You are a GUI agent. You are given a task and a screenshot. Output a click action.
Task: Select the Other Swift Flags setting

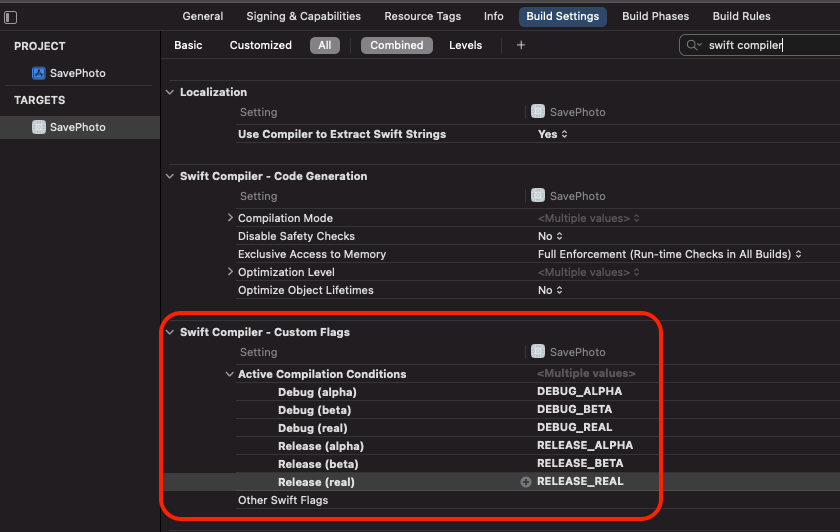(283, 500)
